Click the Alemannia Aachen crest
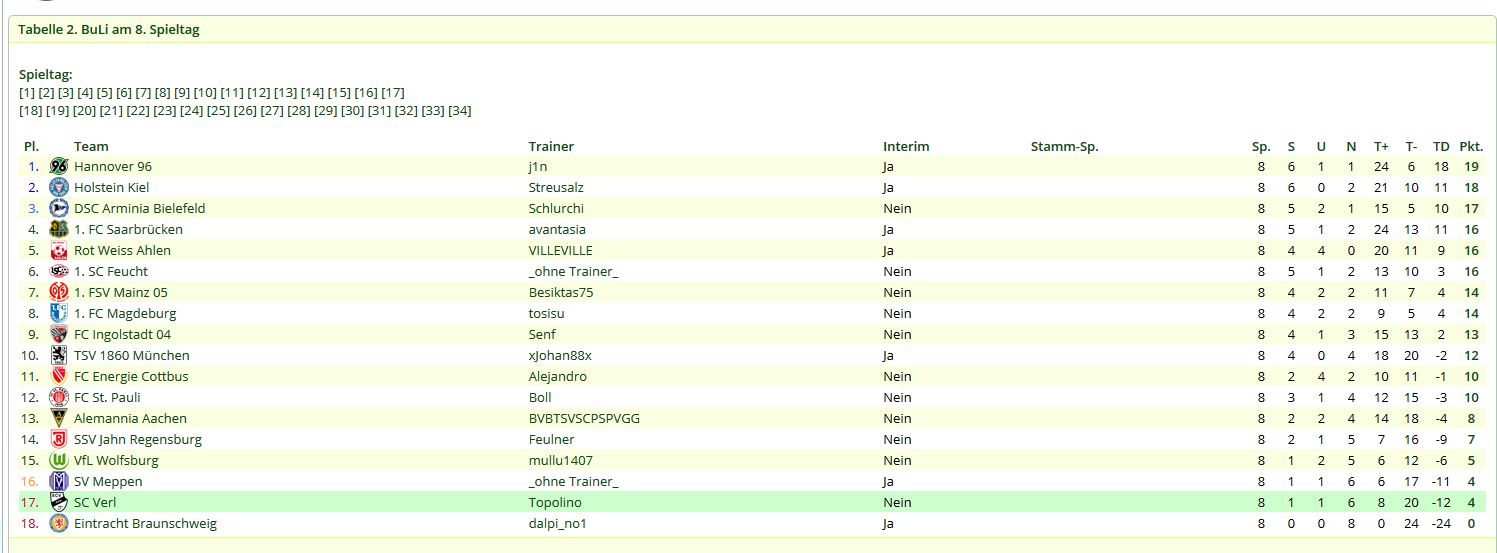 click(59, 418)
